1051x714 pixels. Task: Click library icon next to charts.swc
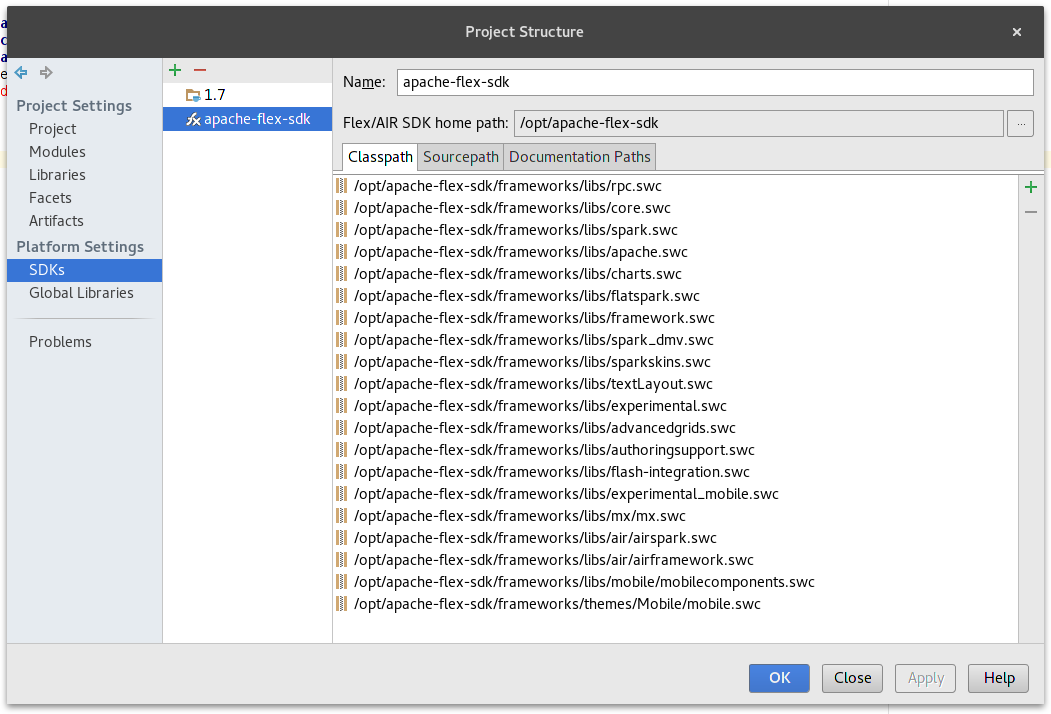pos(342,274)
